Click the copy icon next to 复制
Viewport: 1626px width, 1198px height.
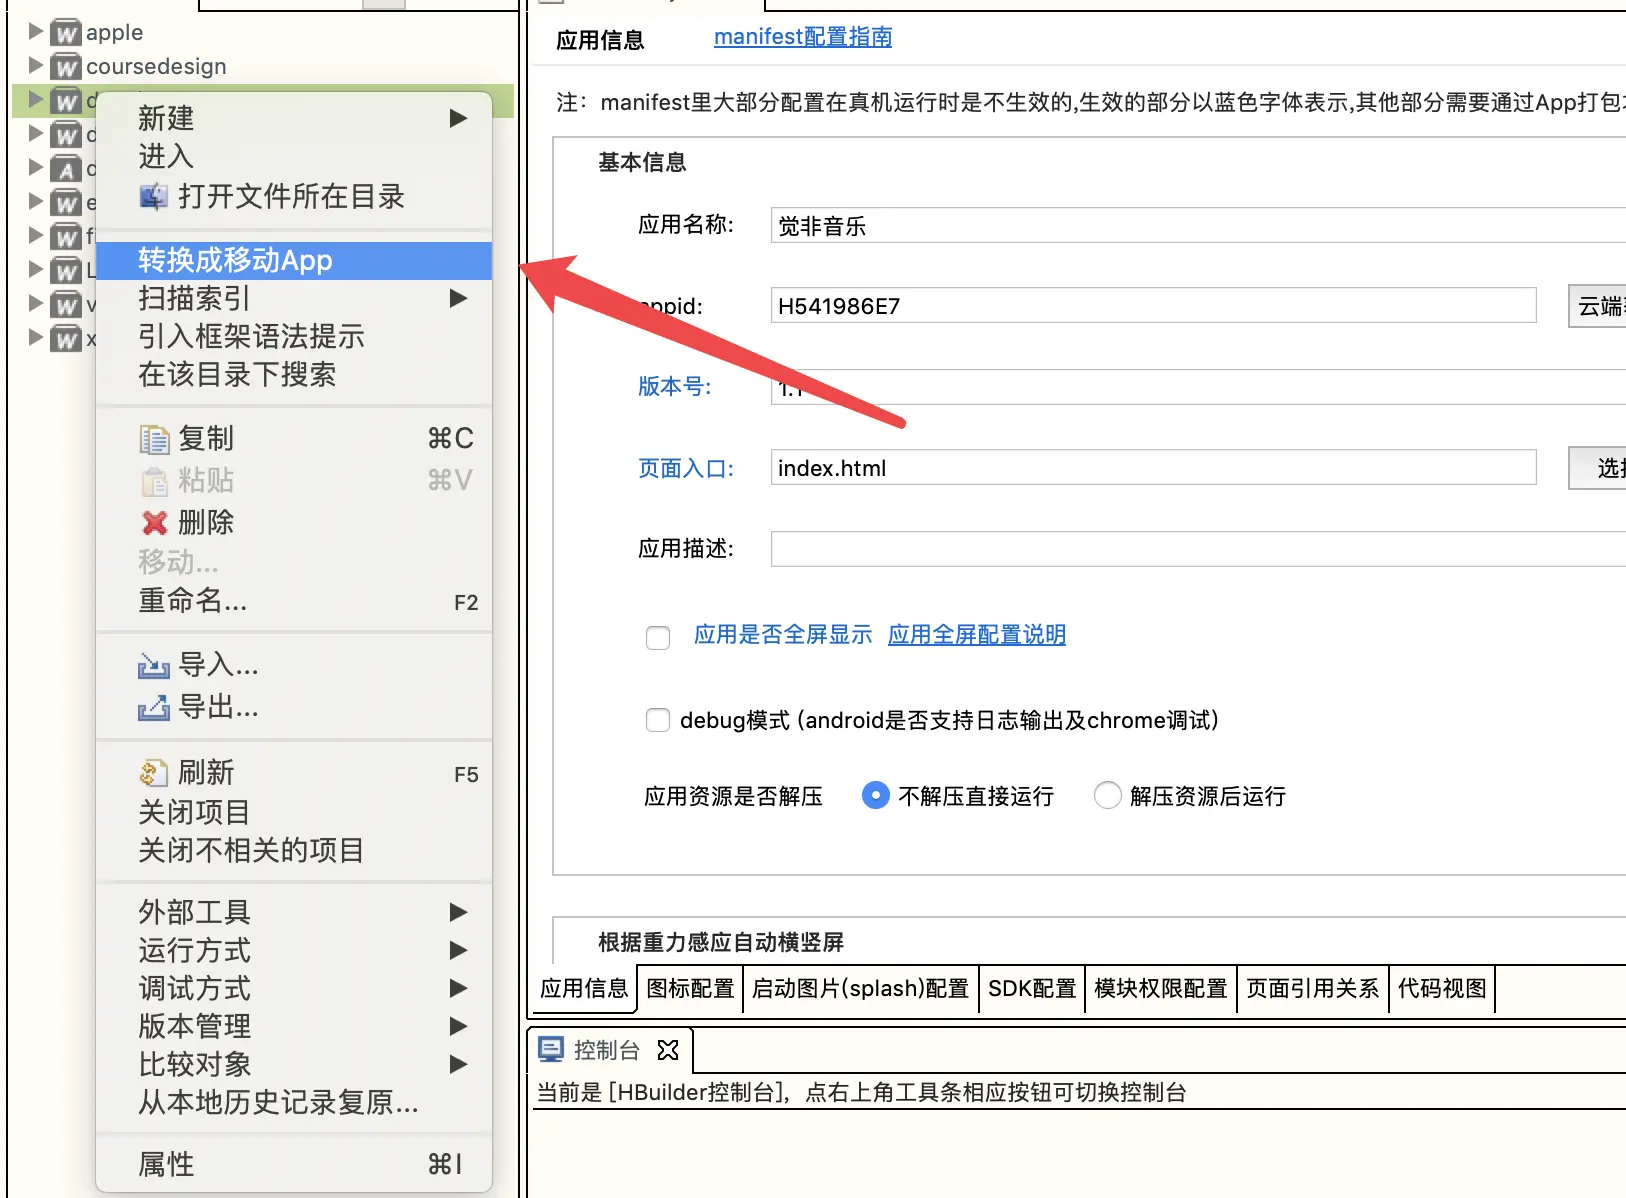(153, 438)
